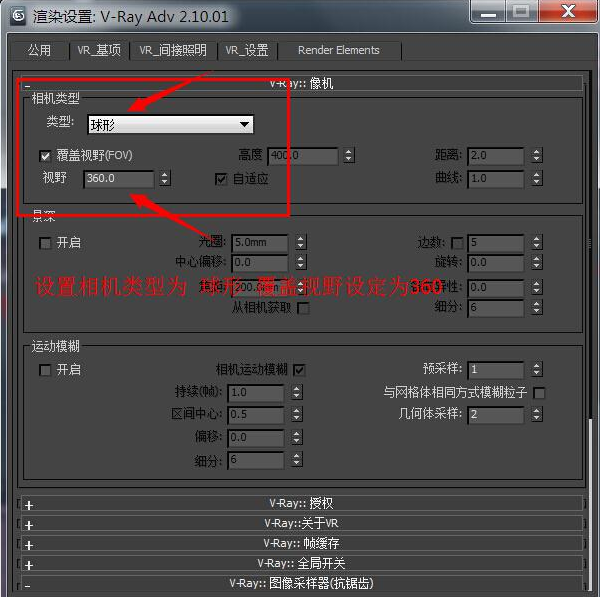This screenshot has width=600, height=597.
Task: Toggle 与网格体相同方式模糊粒子 checkbox
Action: (x=539, y=393)
